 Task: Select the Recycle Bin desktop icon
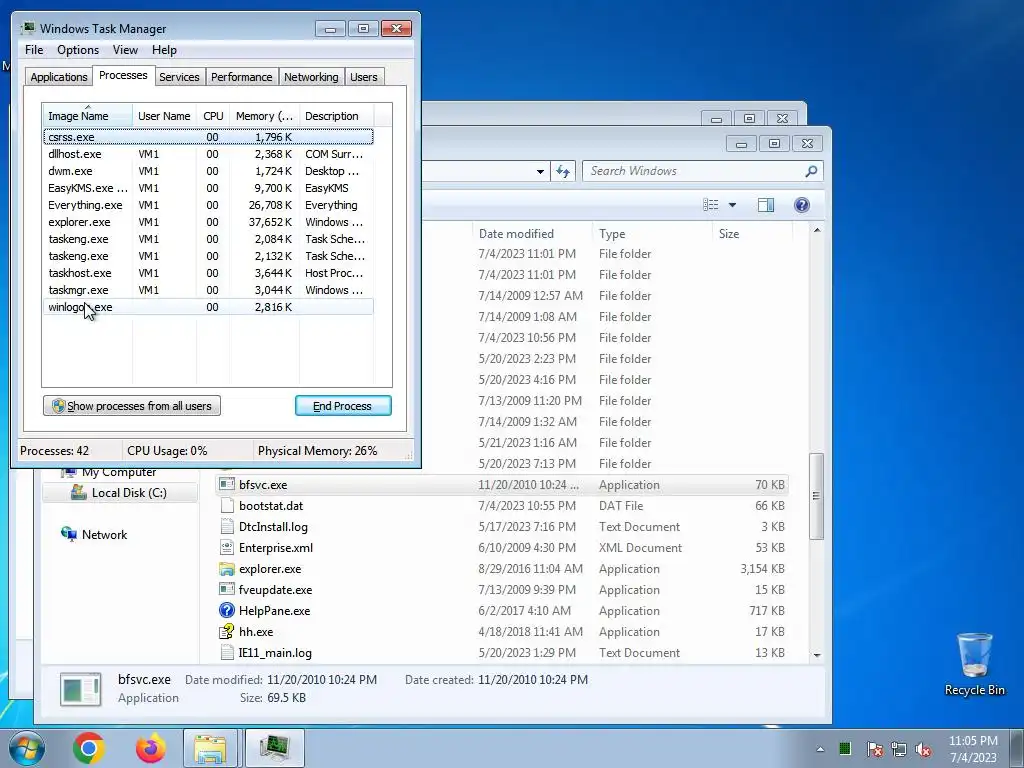coord(974,664)
